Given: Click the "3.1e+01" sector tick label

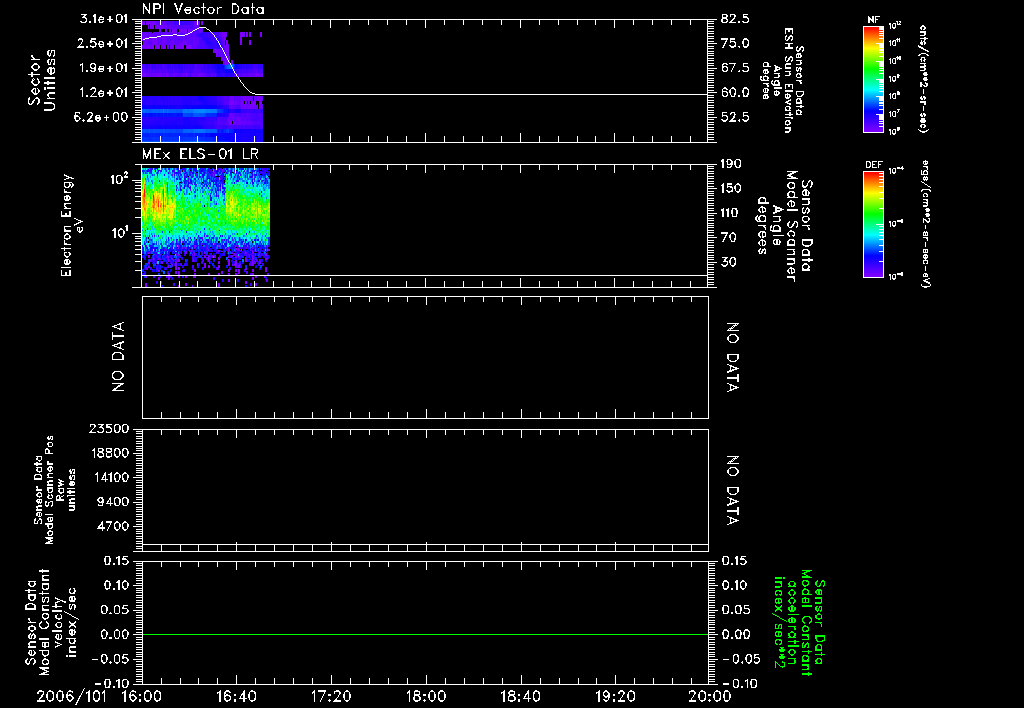Looking at the screenshot, I should click(103, 19).
